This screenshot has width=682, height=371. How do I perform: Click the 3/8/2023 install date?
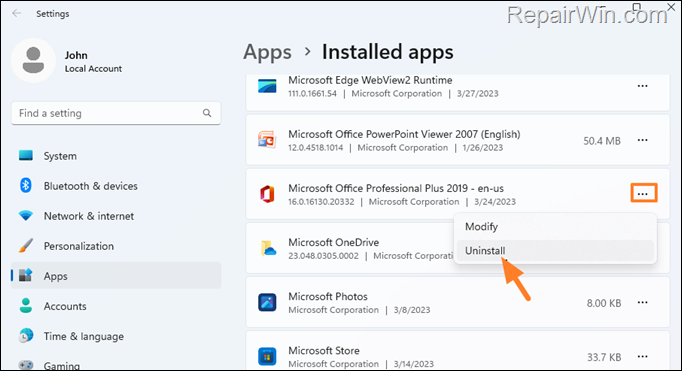[412, 310]
